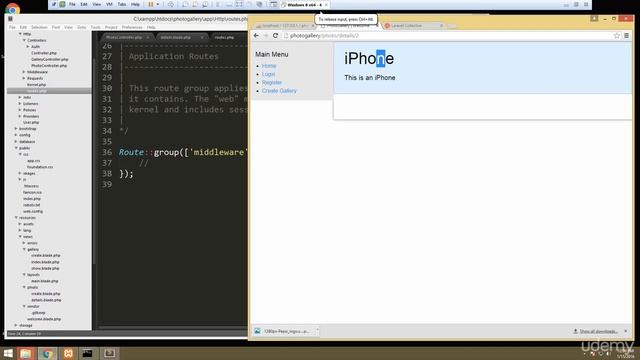Click the downloaded Pepsi logo file
640x360 pixels.
coord(286,331)
